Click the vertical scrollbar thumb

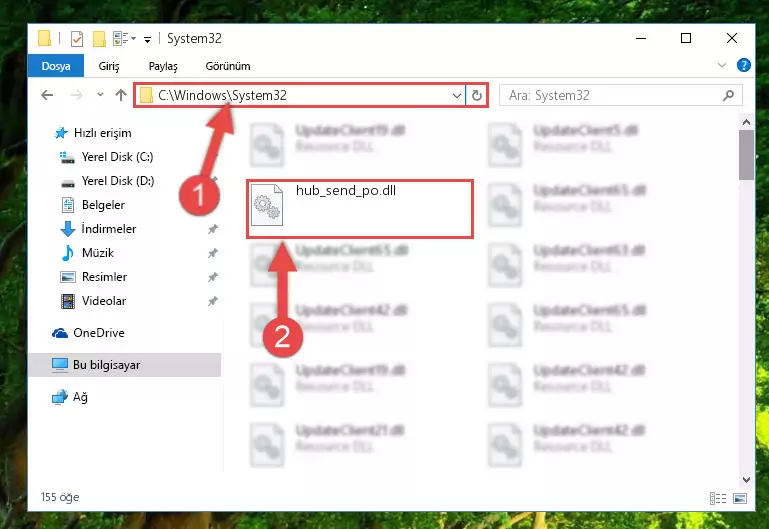point(746,155)
